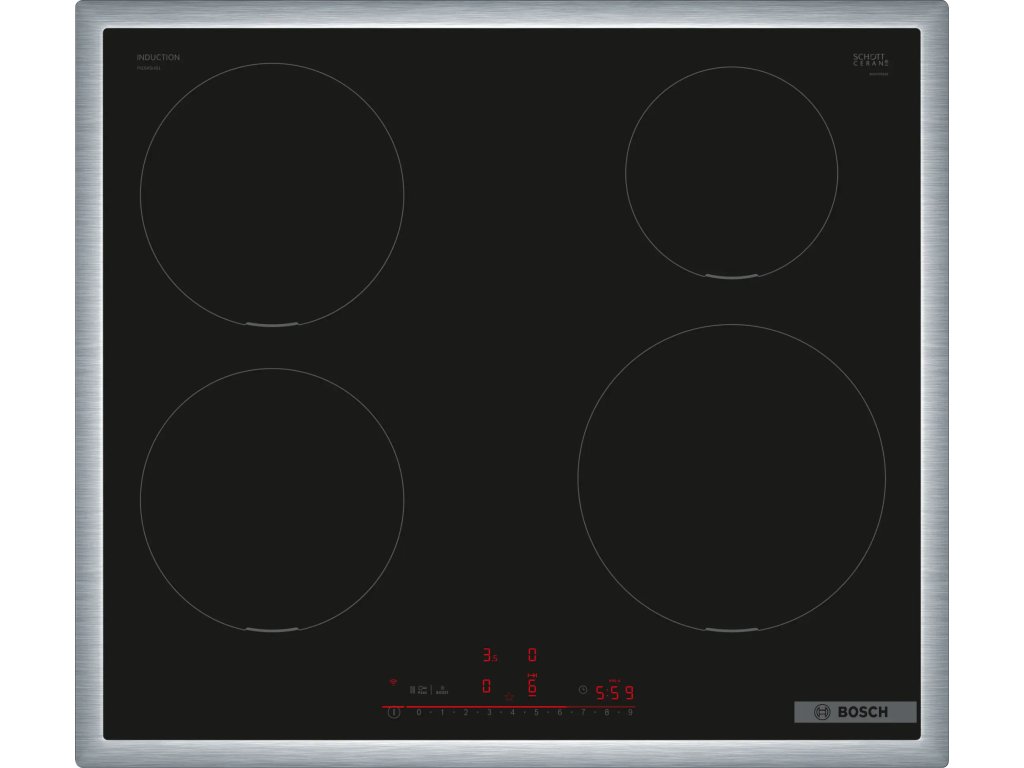Click the INDUCTION label text

(158, 58)
